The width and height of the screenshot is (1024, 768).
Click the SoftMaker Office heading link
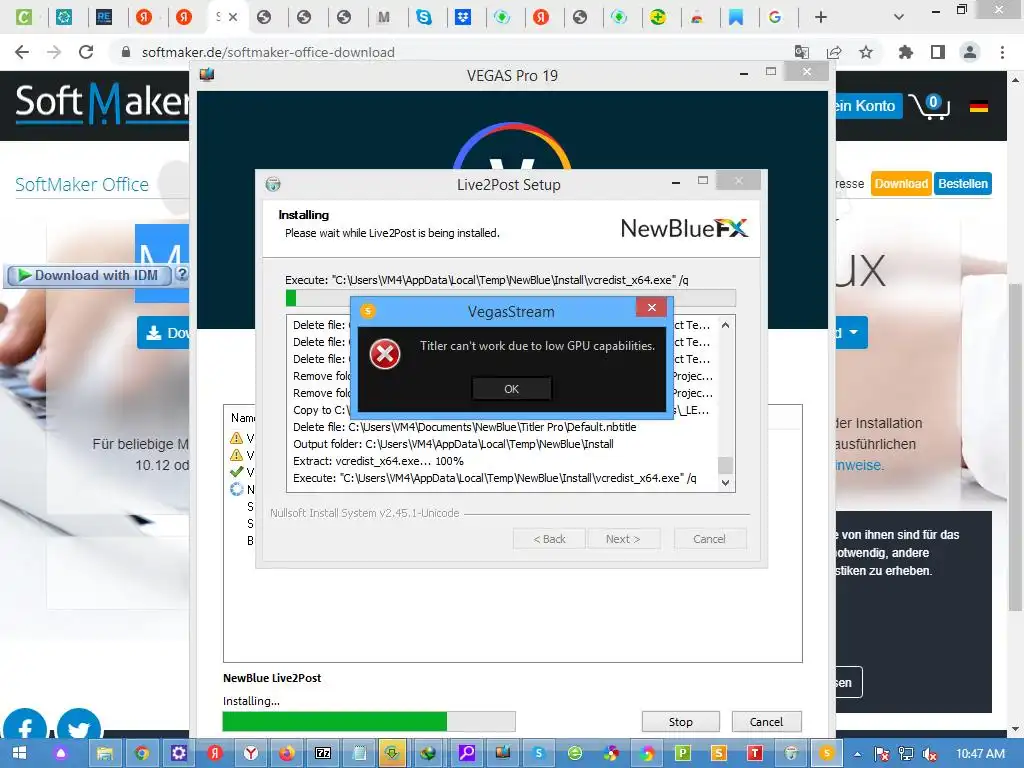82,185
